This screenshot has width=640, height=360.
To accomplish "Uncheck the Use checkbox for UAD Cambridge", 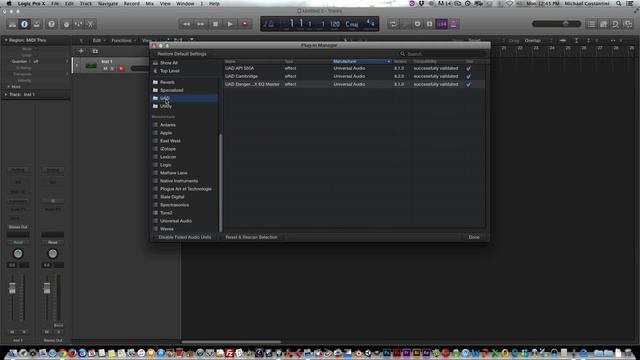I will click(x=468, y=76).
